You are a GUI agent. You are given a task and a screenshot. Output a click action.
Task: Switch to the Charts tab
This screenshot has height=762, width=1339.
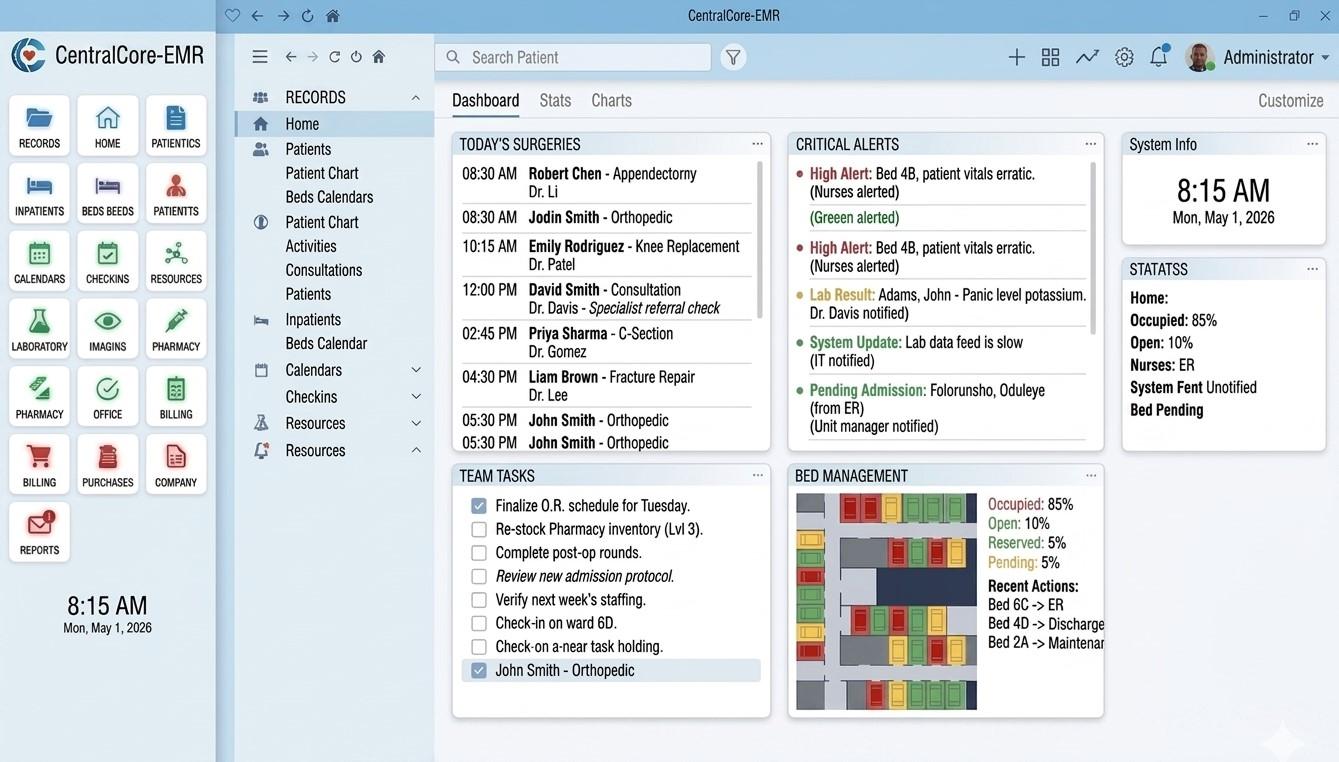pos(611,100)
